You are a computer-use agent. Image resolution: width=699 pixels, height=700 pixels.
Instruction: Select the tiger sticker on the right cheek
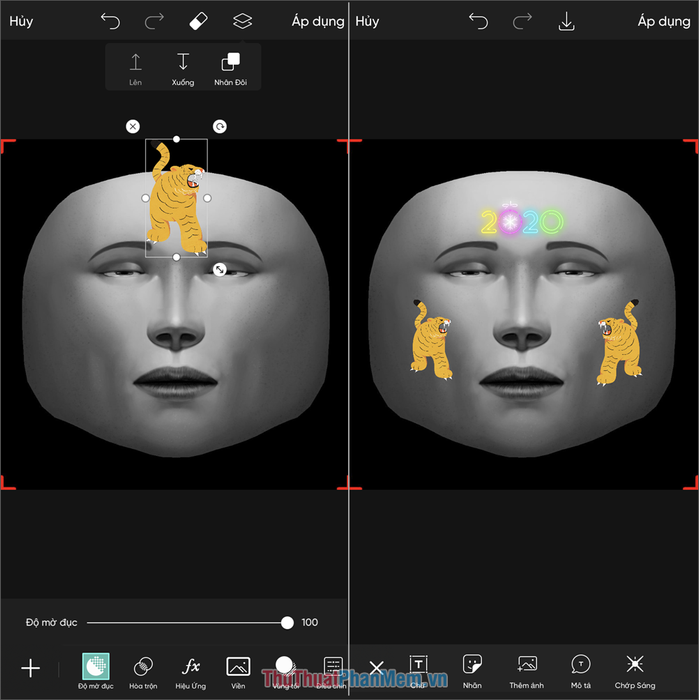(x=619, y=343)
